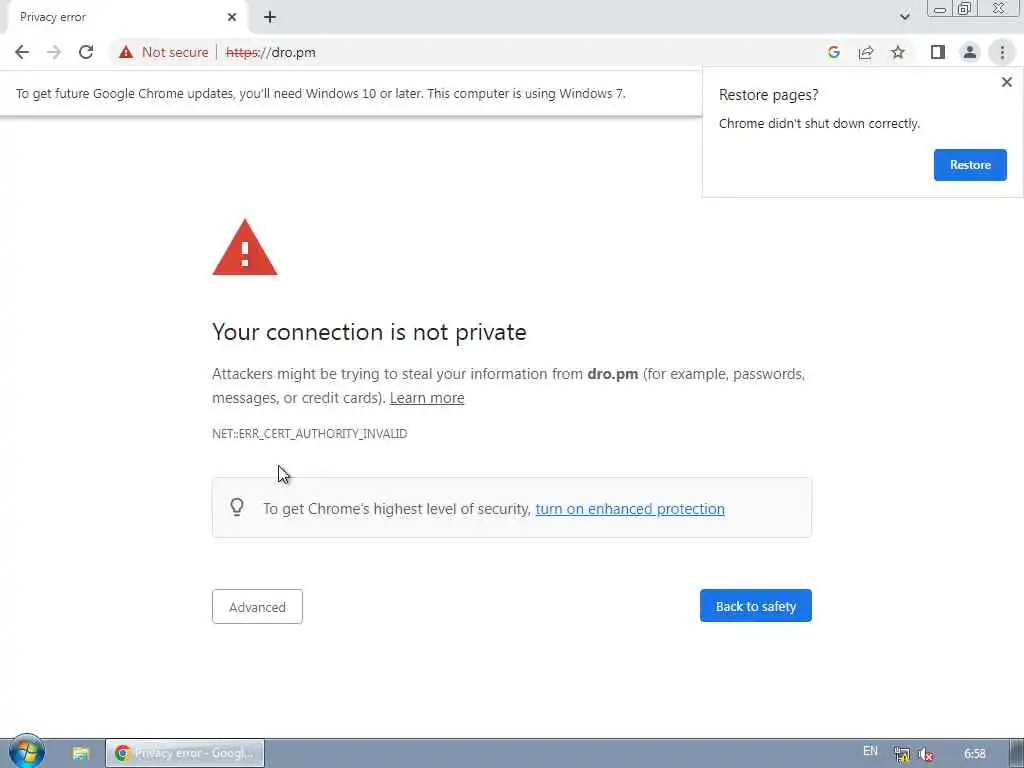Close the Privacy error tab
The width and height of the screenshot is (1024, 768).
click(x=232, y=17)
